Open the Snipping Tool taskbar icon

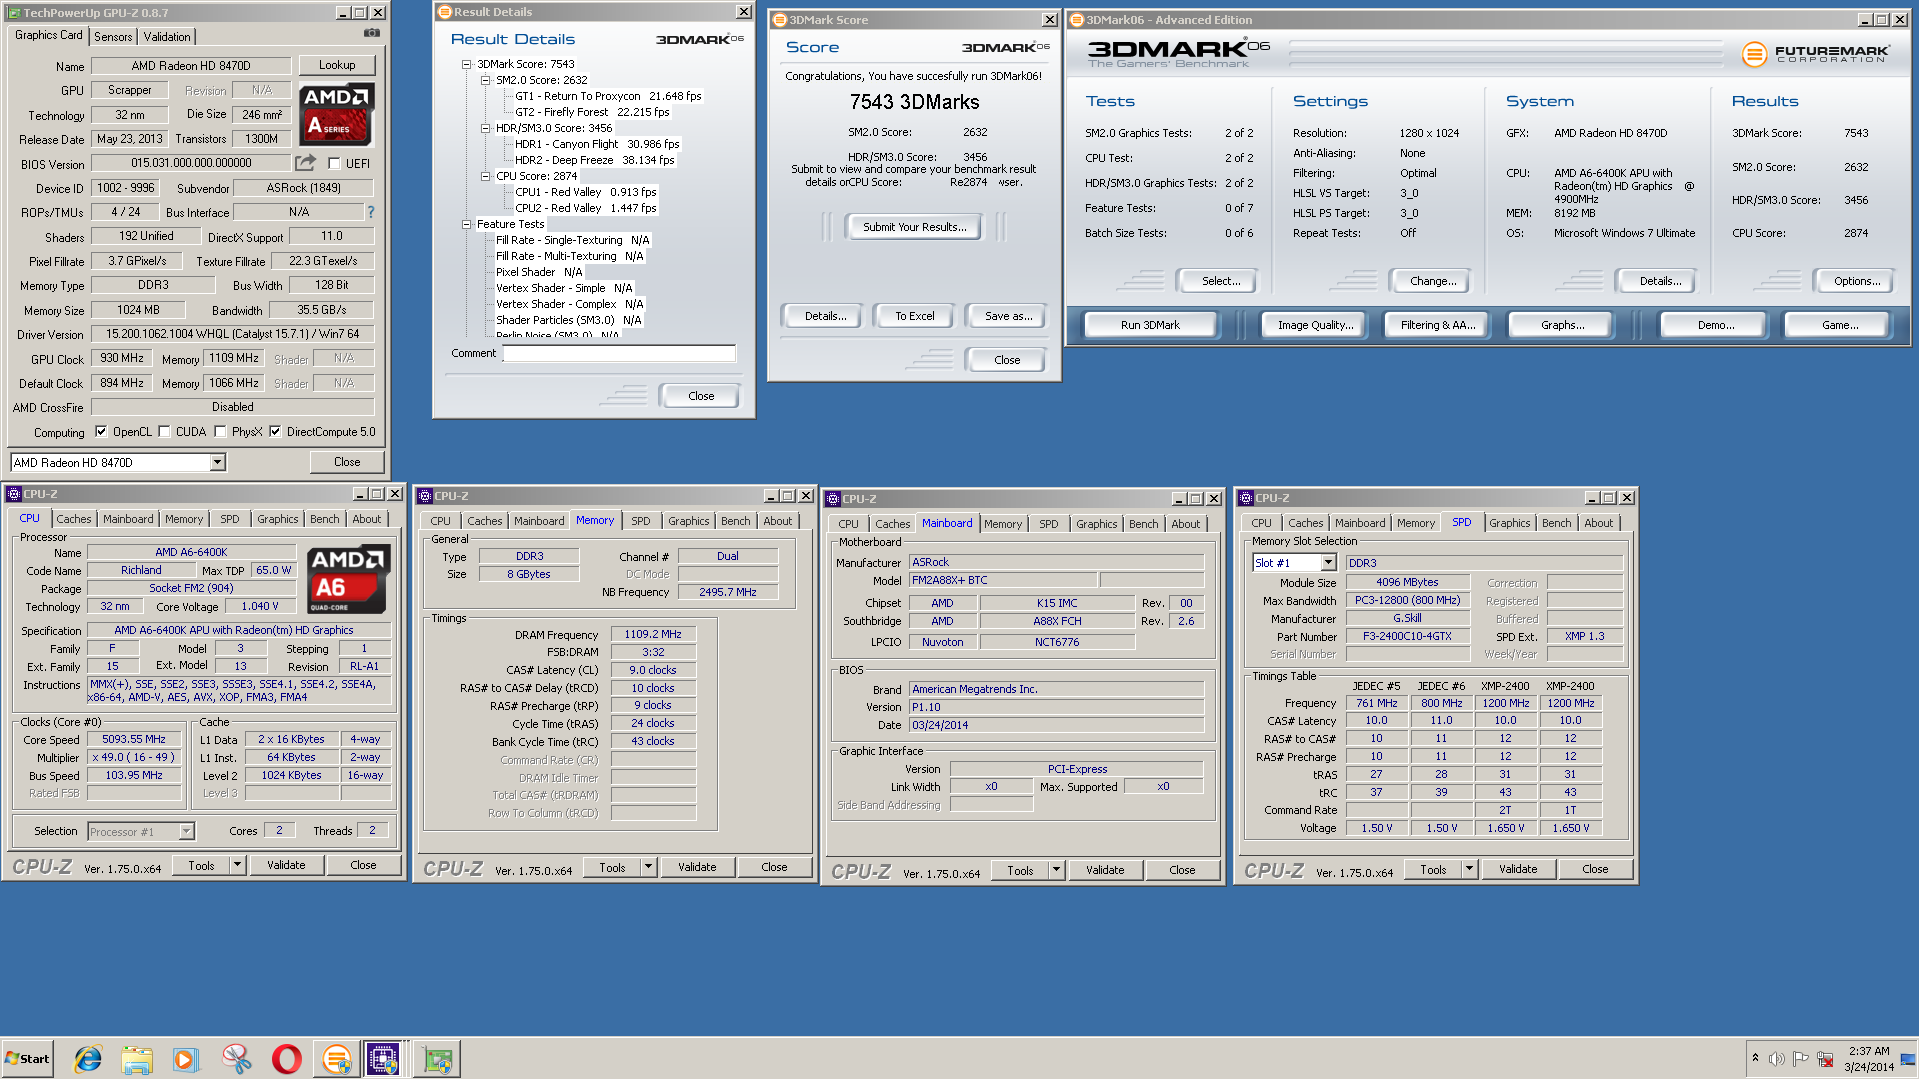click(x=236, y=1059)
